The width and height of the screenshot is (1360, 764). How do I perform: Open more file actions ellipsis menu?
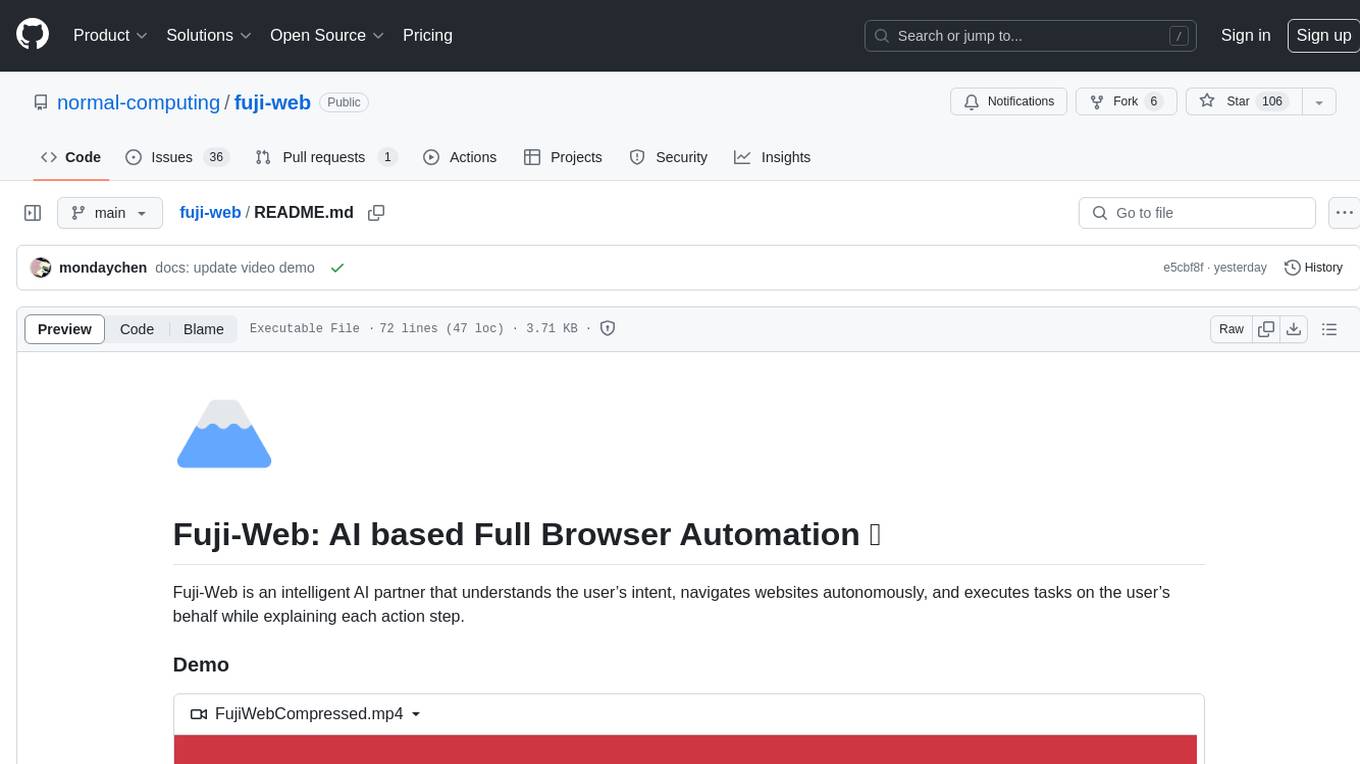[x=1344, y=213]
